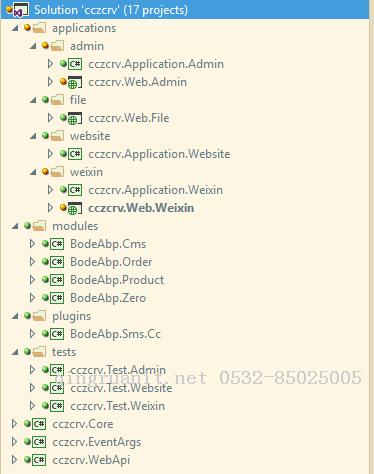
Task: Expand BodeAbp.Zero project
Action: point(32,298)
